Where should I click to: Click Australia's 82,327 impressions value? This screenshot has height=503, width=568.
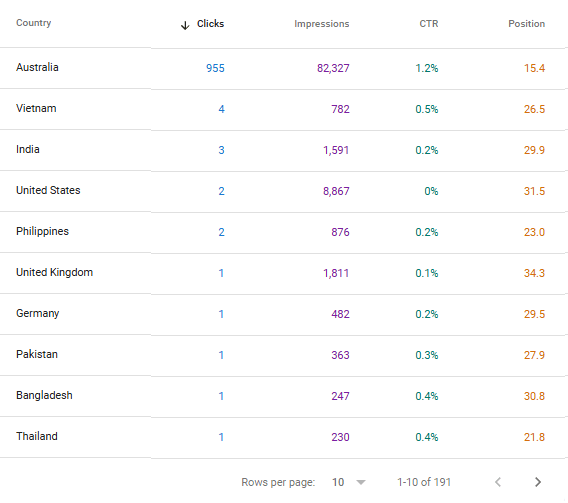pos(333,68)
